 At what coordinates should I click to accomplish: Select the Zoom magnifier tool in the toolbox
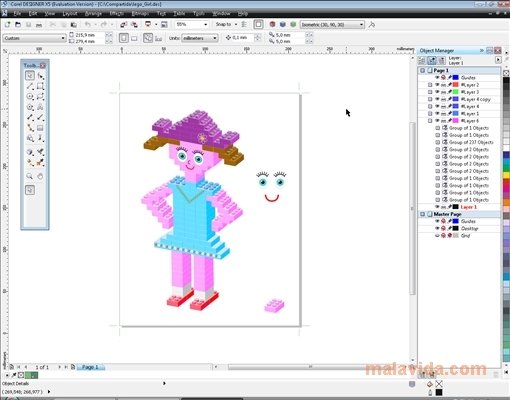pos(30,176)
